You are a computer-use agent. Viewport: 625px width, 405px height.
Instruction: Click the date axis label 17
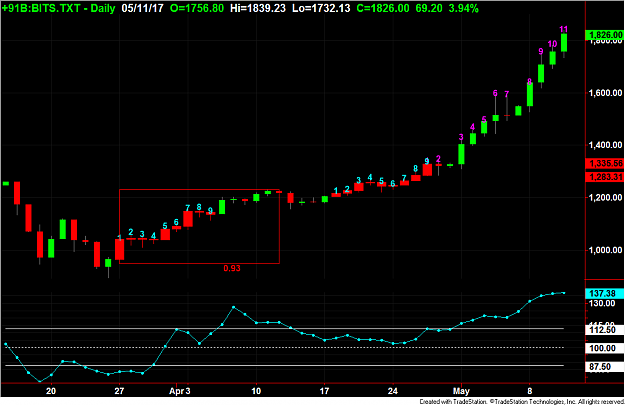click(324, 391)
